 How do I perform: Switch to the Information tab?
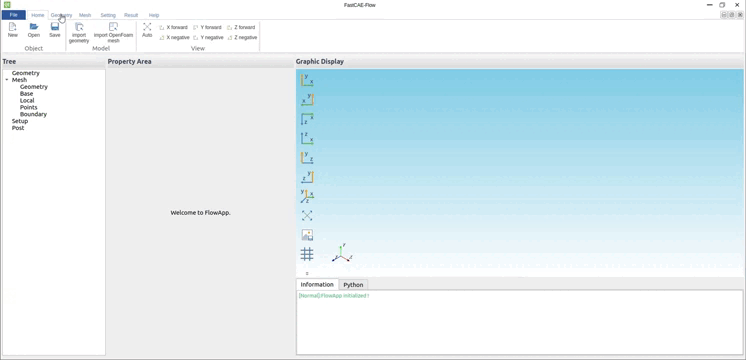point(317,284)
